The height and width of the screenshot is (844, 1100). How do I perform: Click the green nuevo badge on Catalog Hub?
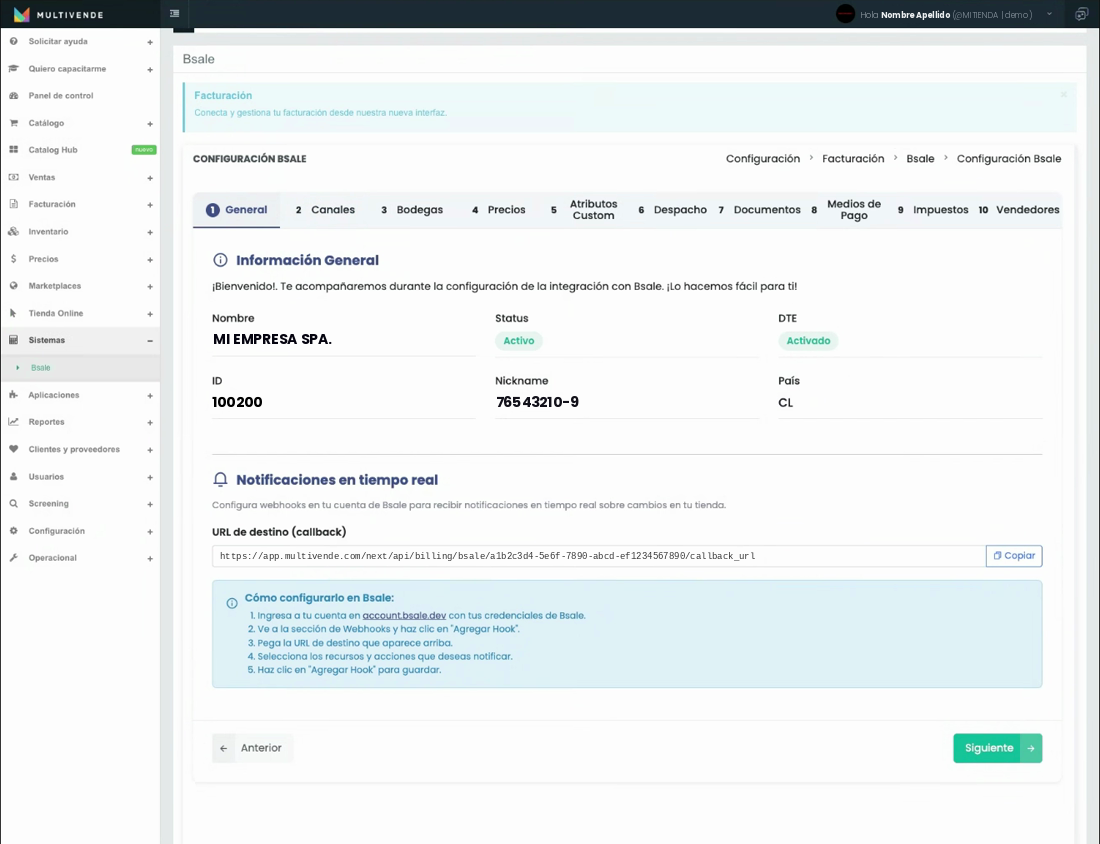(x=144, y=149)
